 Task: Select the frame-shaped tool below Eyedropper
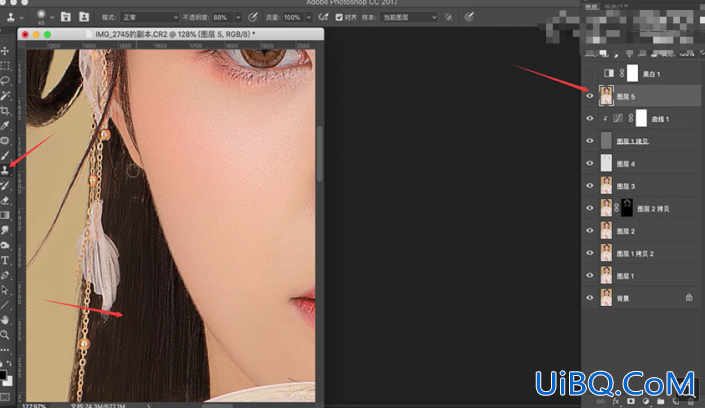pos(5,140)
